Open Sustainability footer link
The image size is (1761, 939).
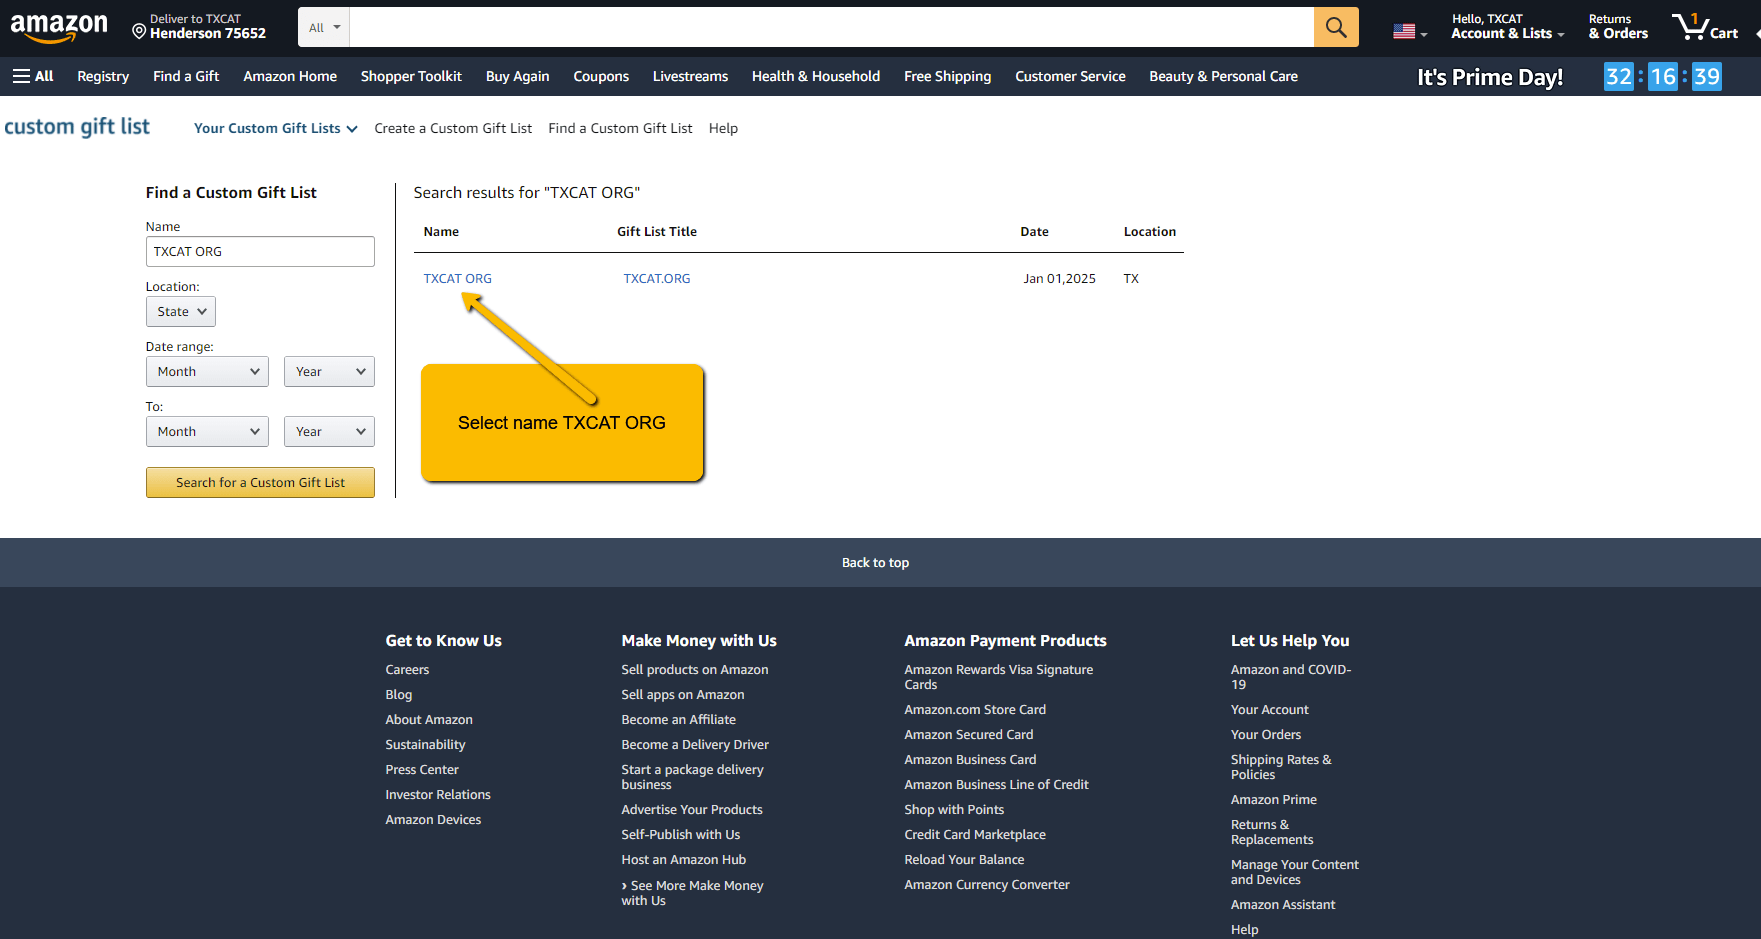[x=425, y=745]
